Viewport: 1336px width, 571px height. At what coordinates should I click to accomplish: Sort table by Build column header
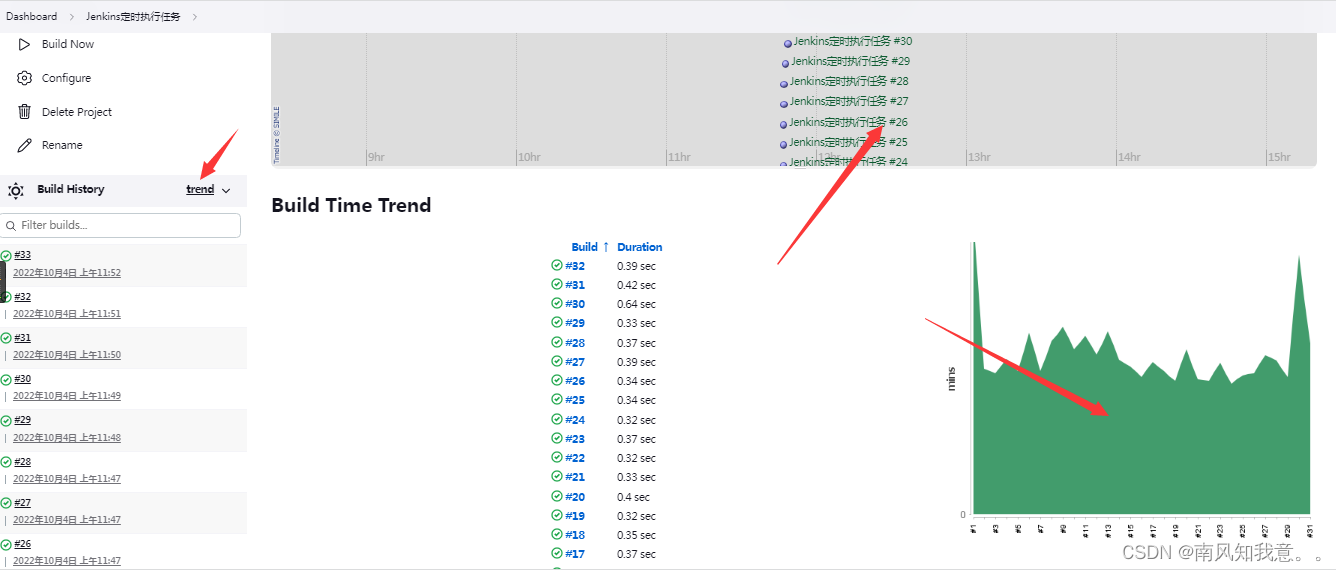click(590, 247)
